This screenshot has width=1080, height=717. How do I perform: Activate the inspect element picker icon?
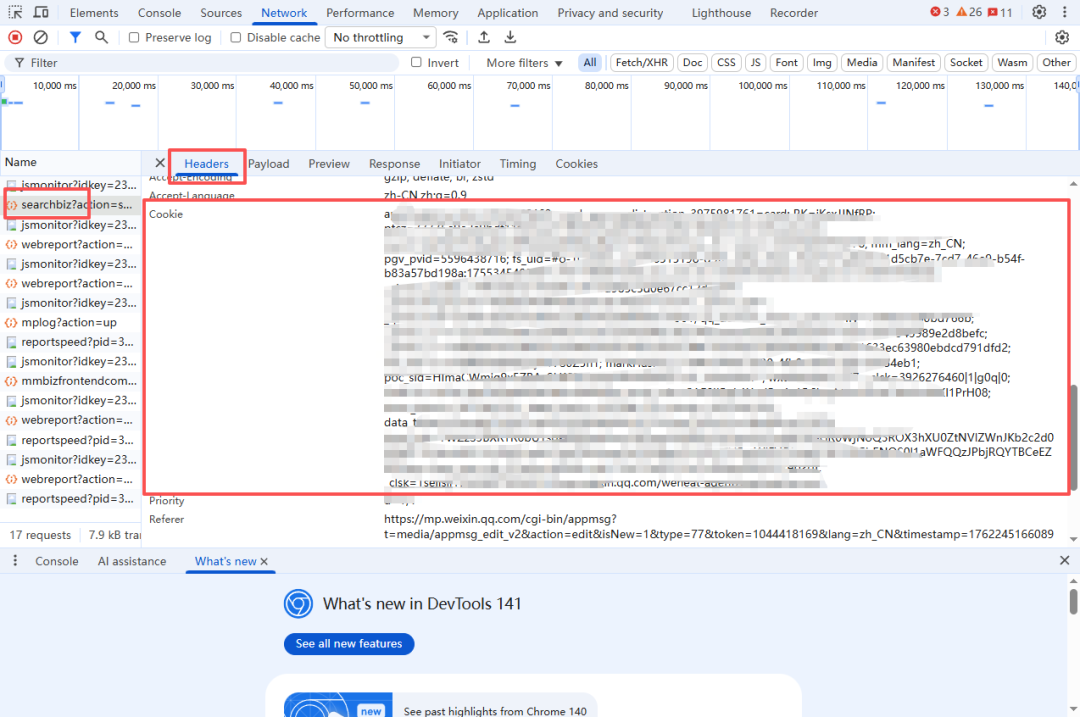point(15,12)
